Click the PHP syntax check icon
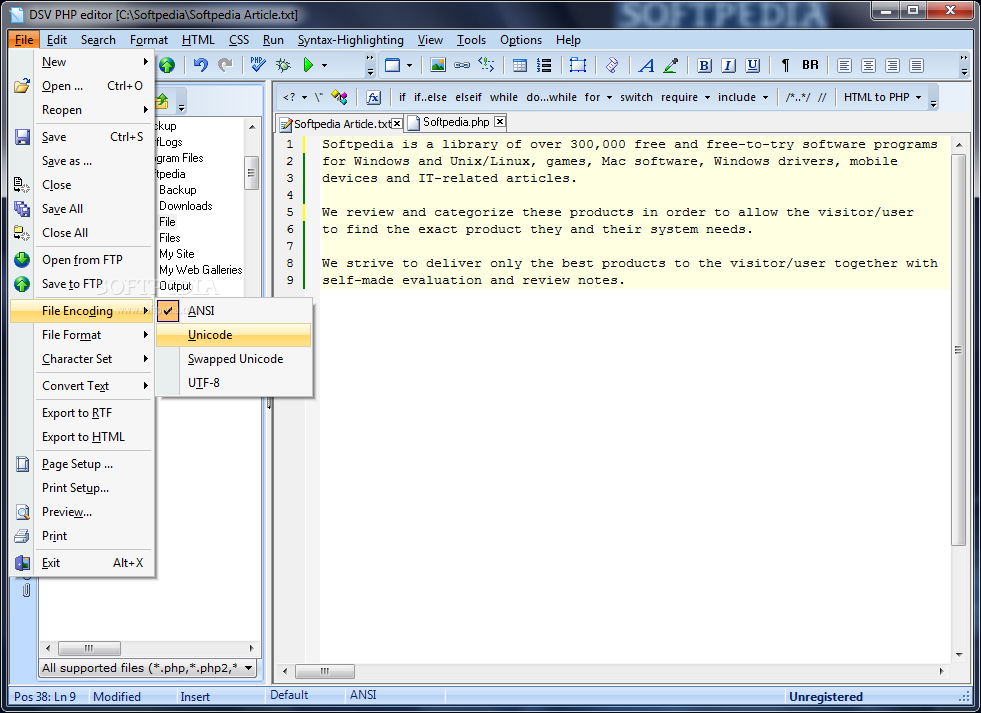 [x=257, y=65]
